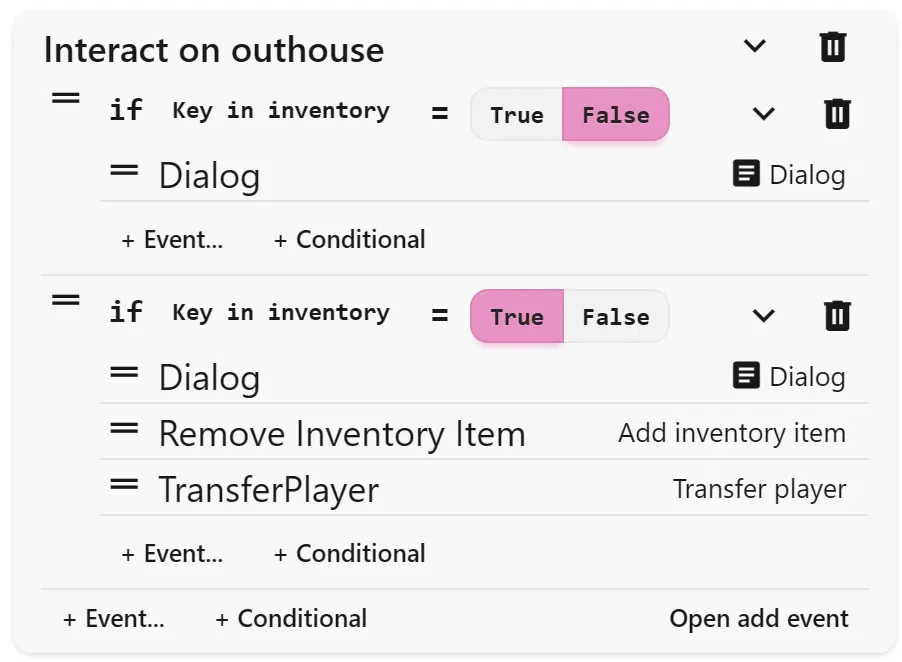The height and width of the screenshot is (662, 902).
Task: Click Open add event at bottom
Action: [x=758, y=619]
